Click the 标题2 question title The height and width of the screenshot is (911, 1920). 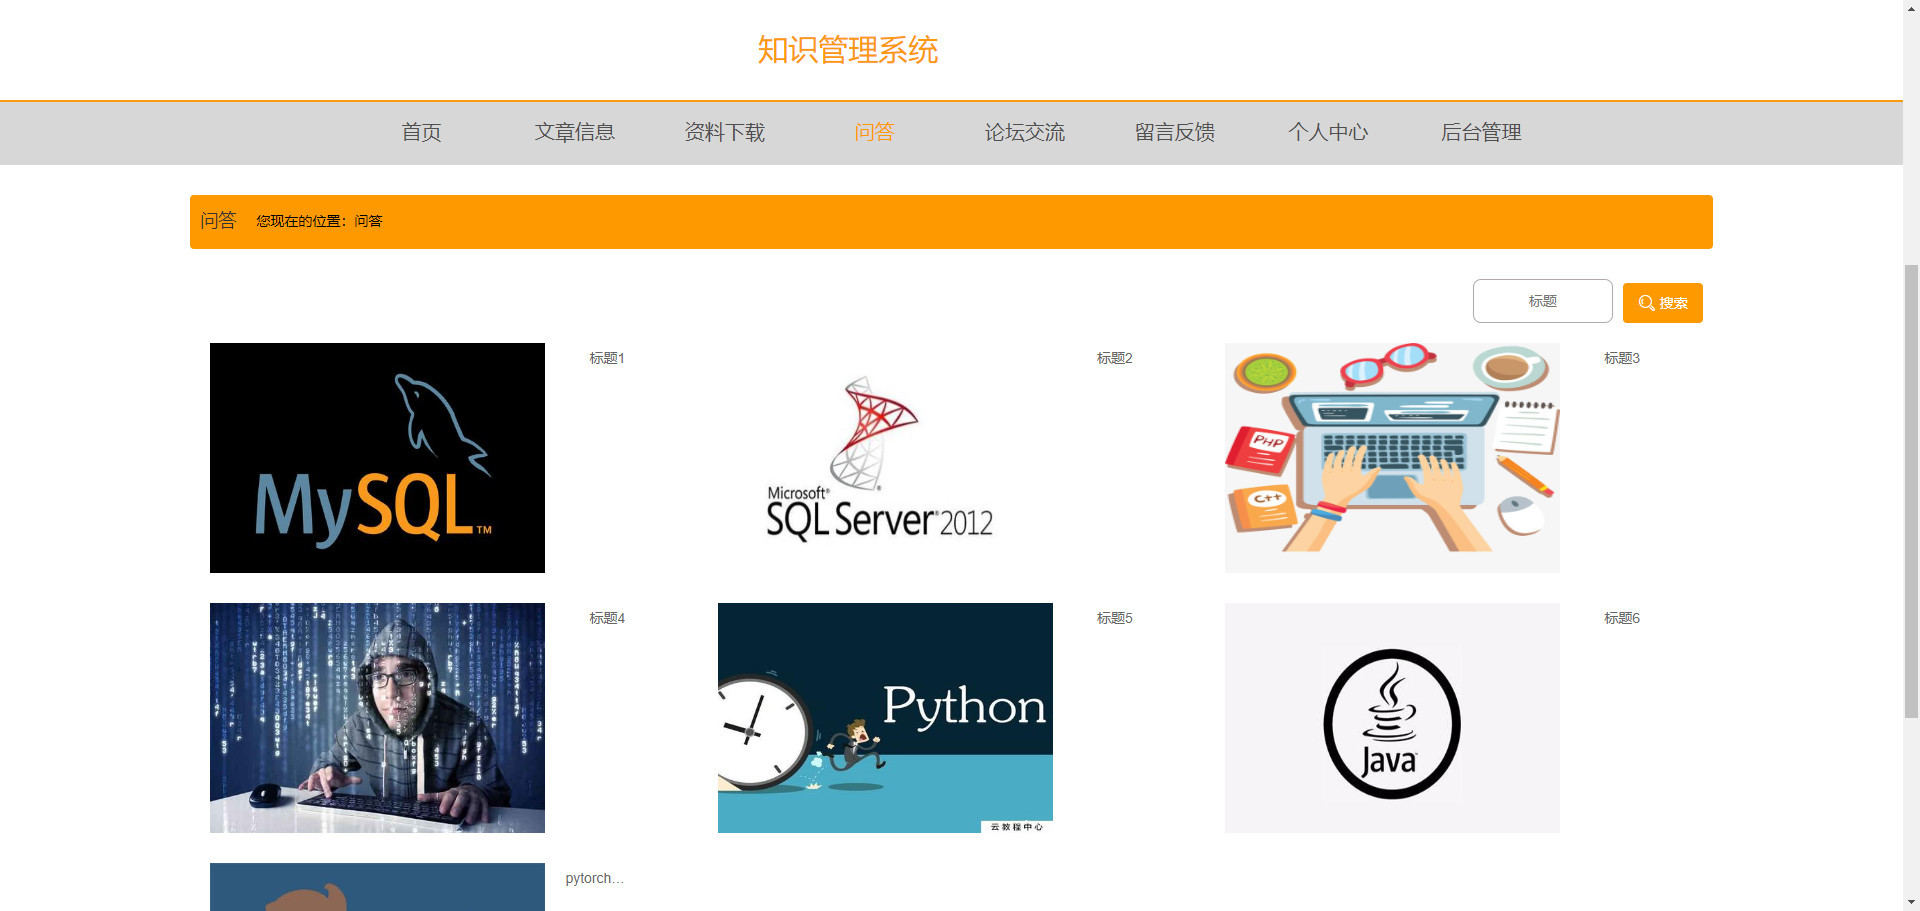[1114, 358]
